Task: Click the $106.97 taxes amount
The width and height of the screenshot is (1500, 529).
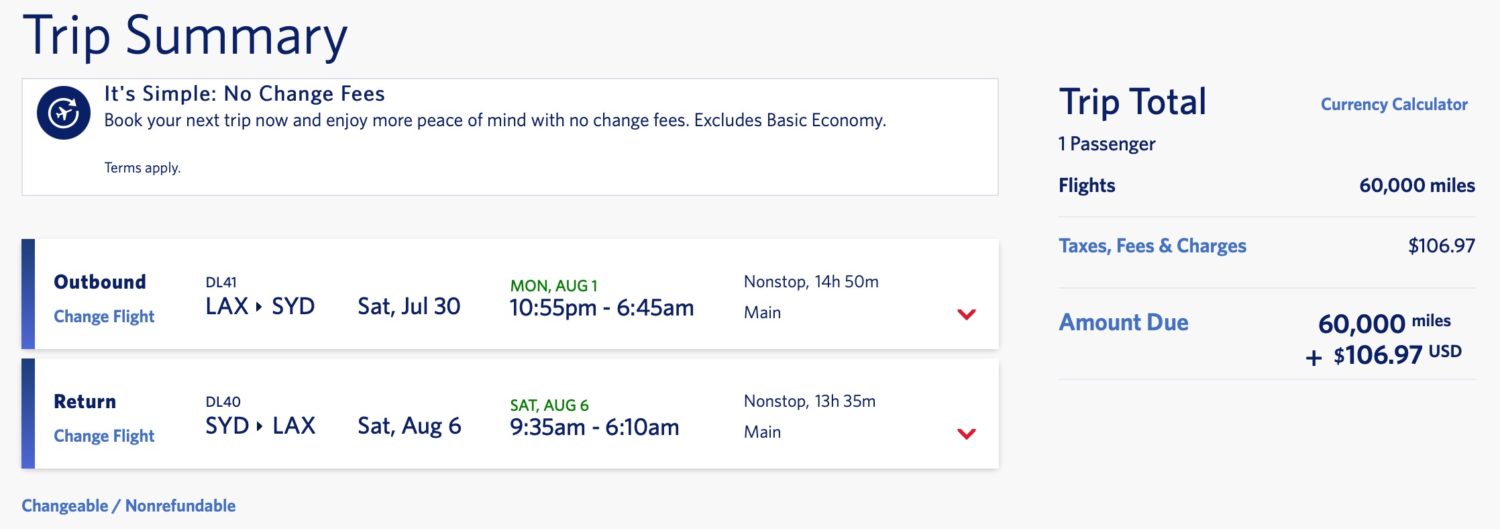Action: [1441, 246]
